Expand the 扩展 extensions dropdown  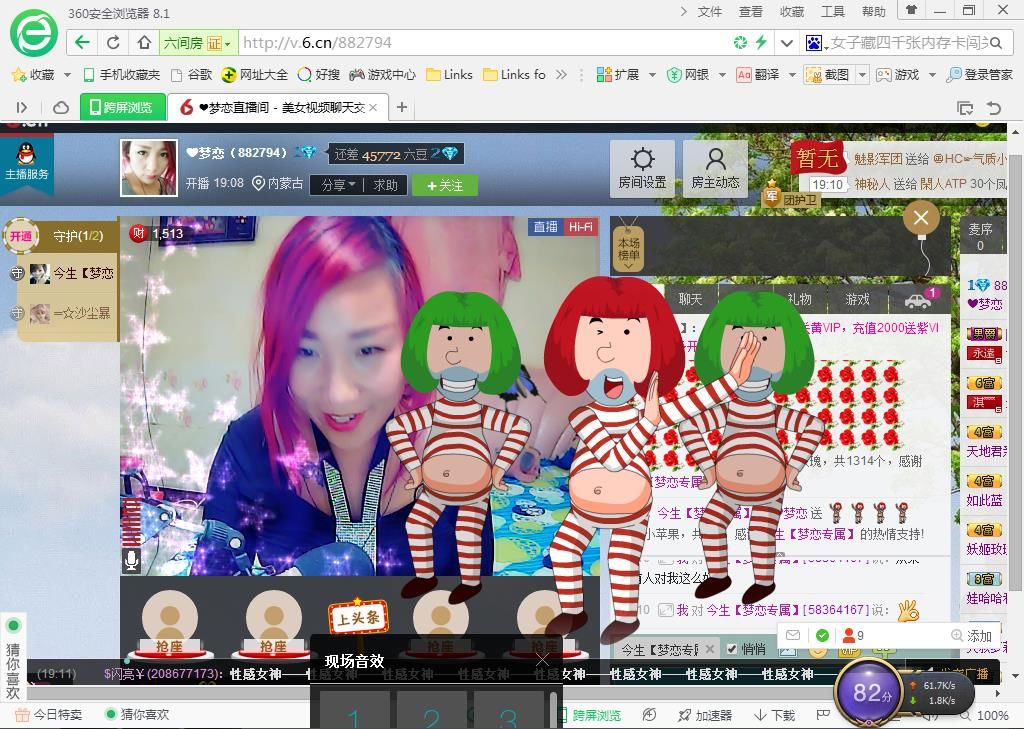652,75
